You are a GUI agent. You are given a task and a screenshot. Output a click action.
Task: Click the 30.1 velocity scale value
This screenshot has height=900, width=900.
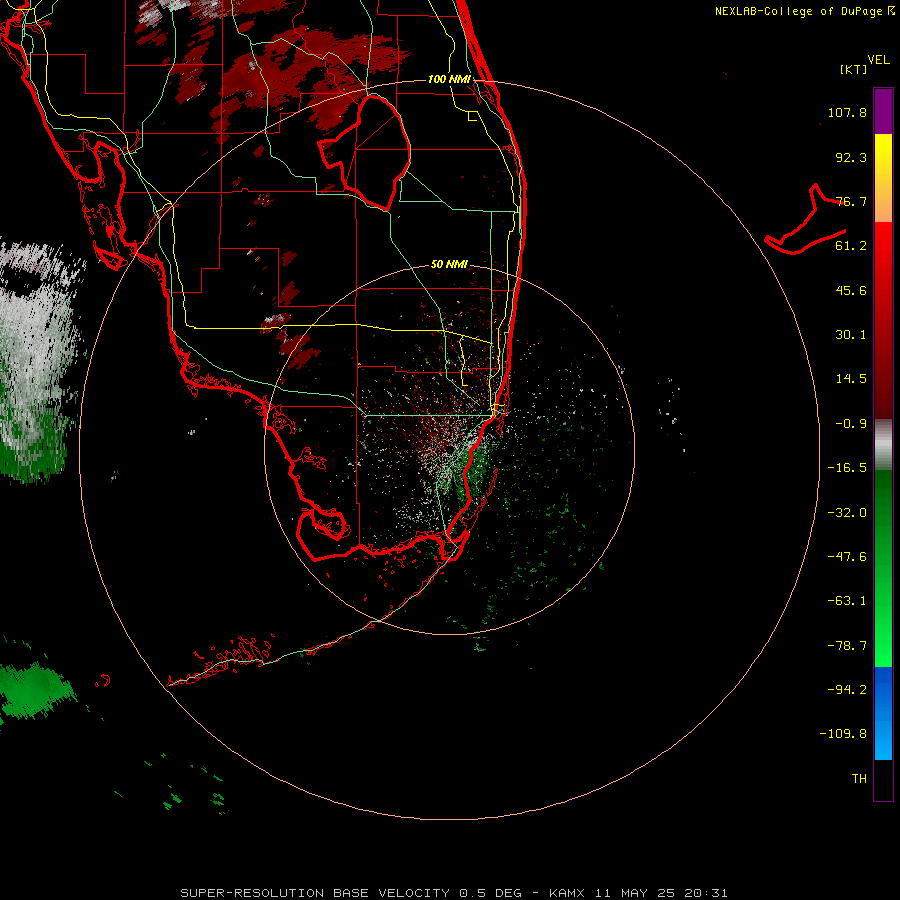(x=851, y=335)
